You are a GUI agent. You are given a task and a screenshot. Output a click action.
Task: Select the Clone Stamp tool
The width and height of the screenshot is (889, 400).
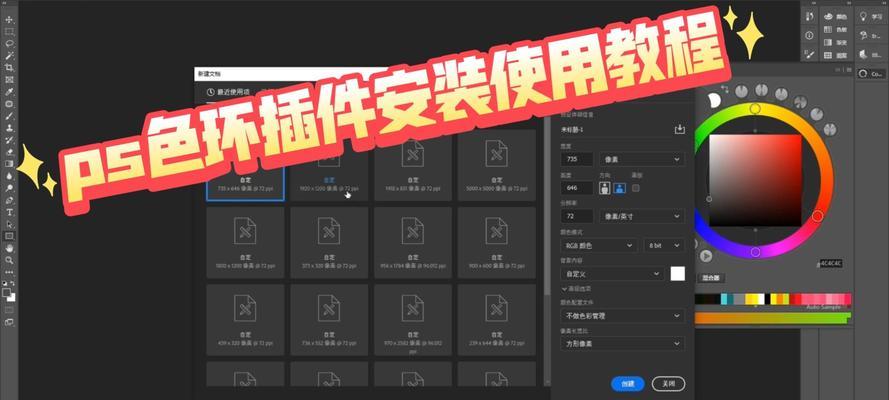click(x=10, y=128)
